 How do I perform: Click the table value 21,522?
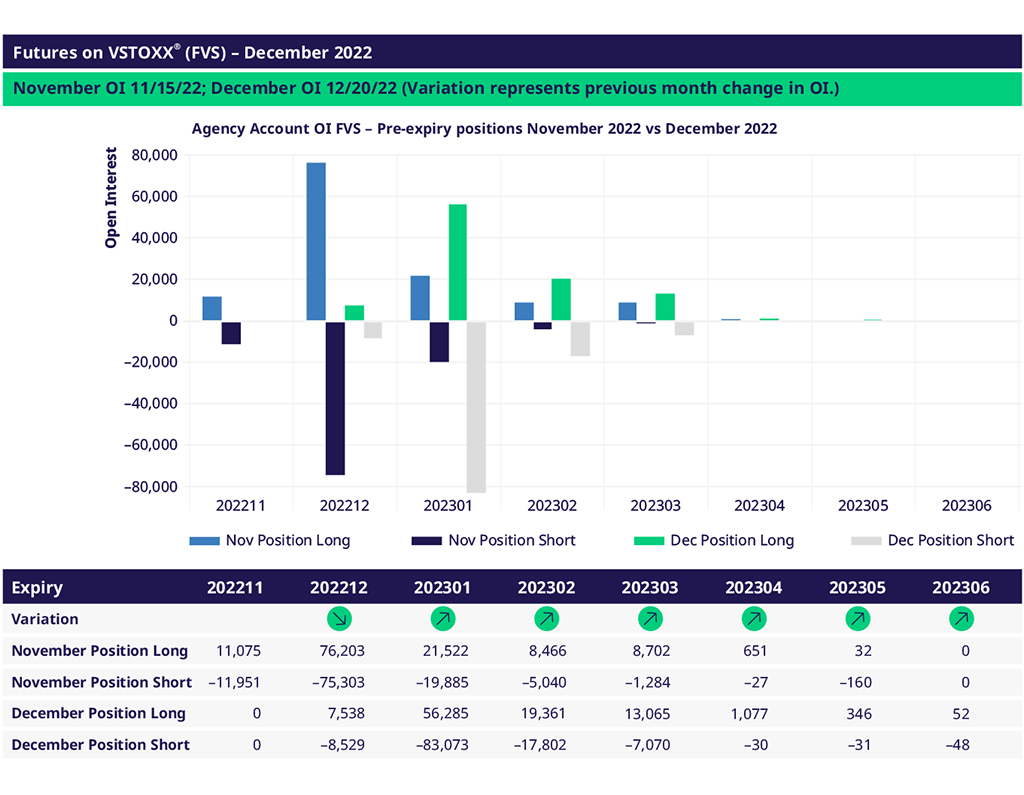point(445,651)
